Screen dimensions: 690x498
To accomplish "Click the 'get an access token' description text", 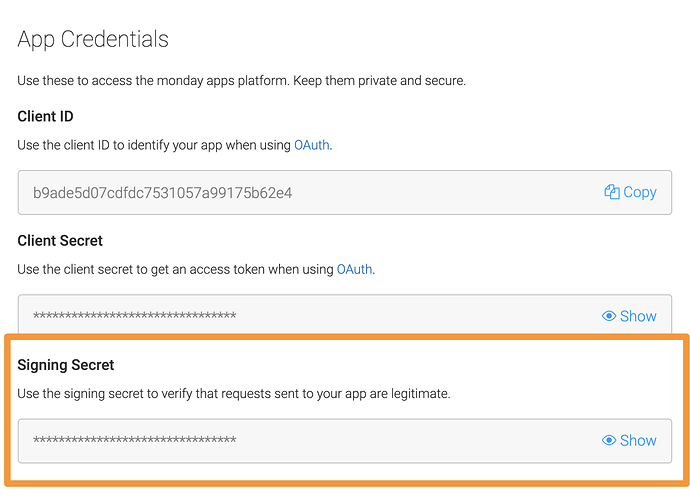I will tap(196, 269).
